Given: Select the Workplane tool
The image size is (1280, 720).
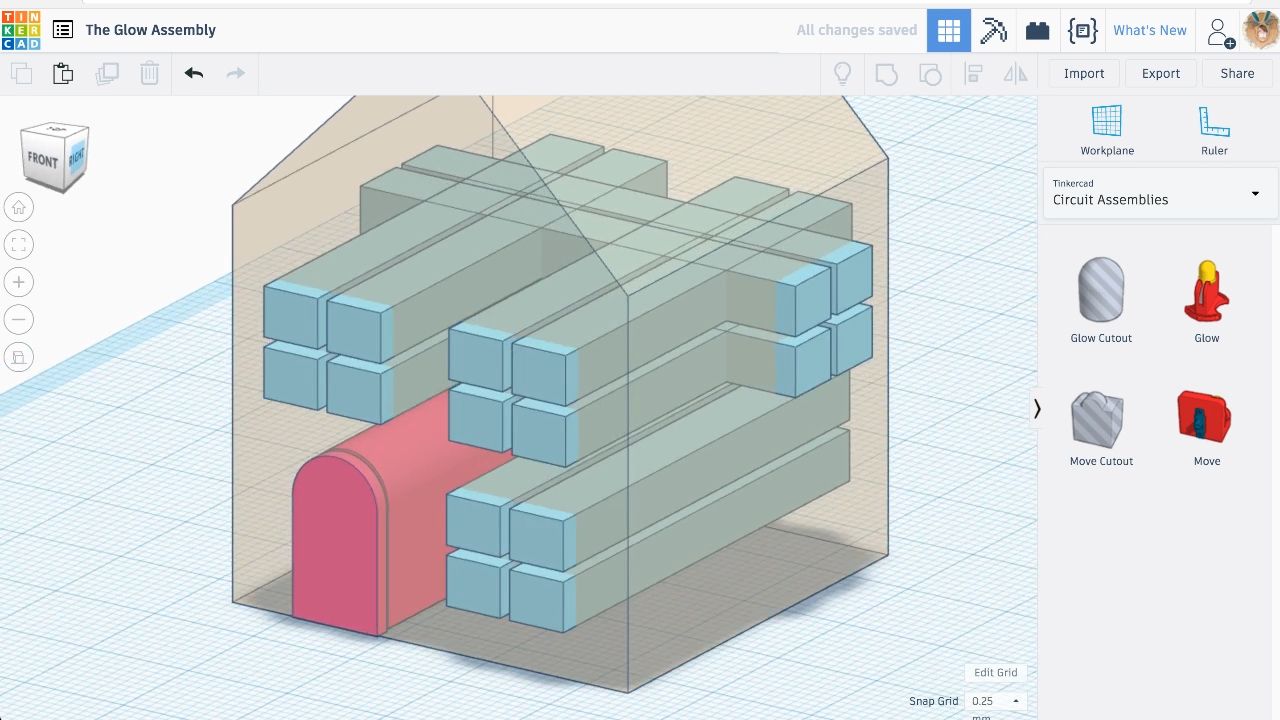Looking at the screenshot, I should tap(1107, 130).
